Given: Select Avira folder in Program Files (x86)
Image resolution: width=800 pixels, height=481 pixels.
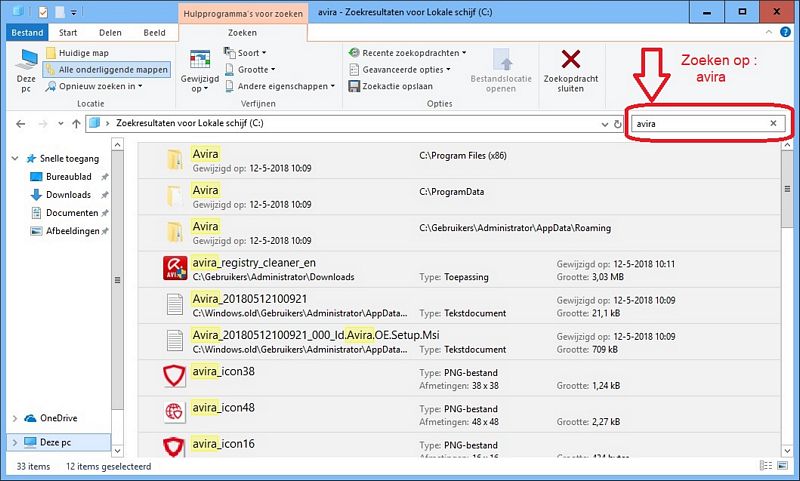Looking at the screenshot, I should (459, 160).
